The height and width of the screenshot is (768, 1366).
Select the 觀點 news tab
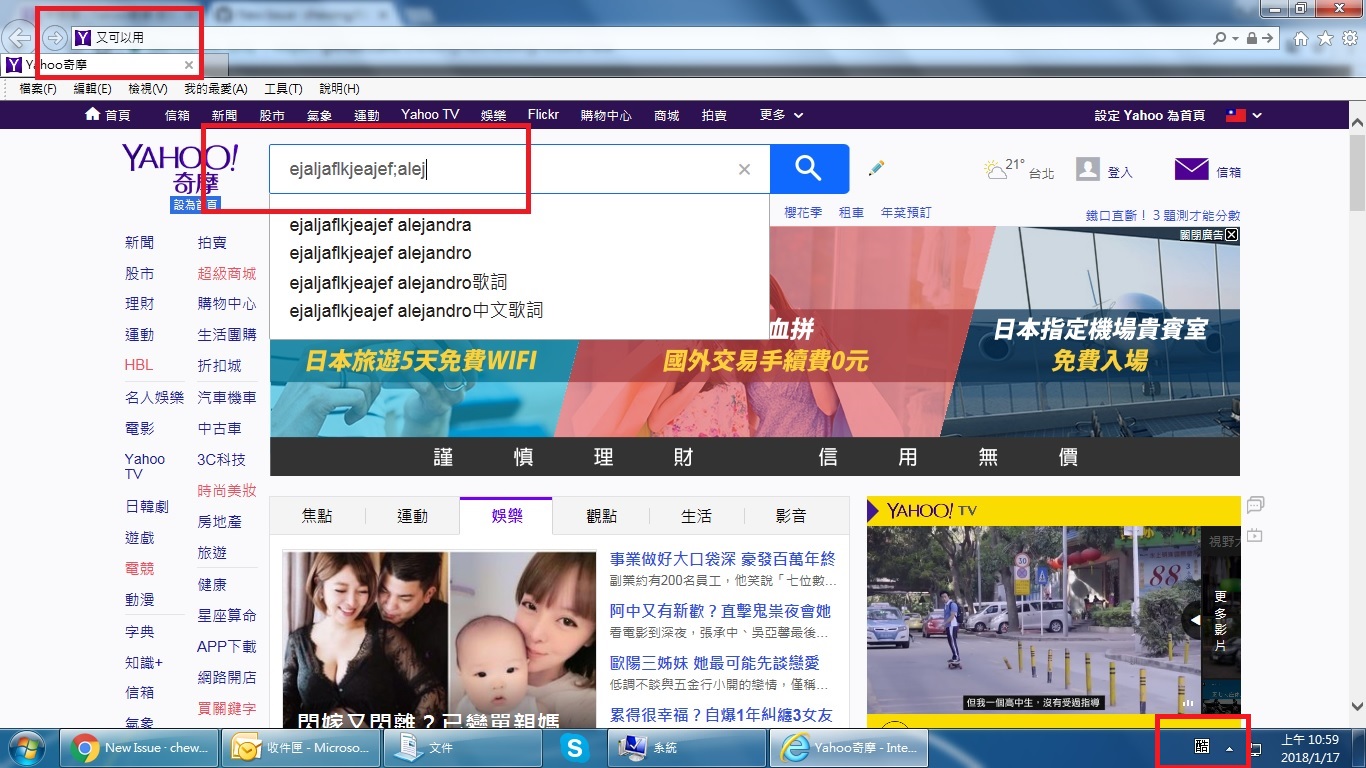pyautogui.click(x=601, y=516)
